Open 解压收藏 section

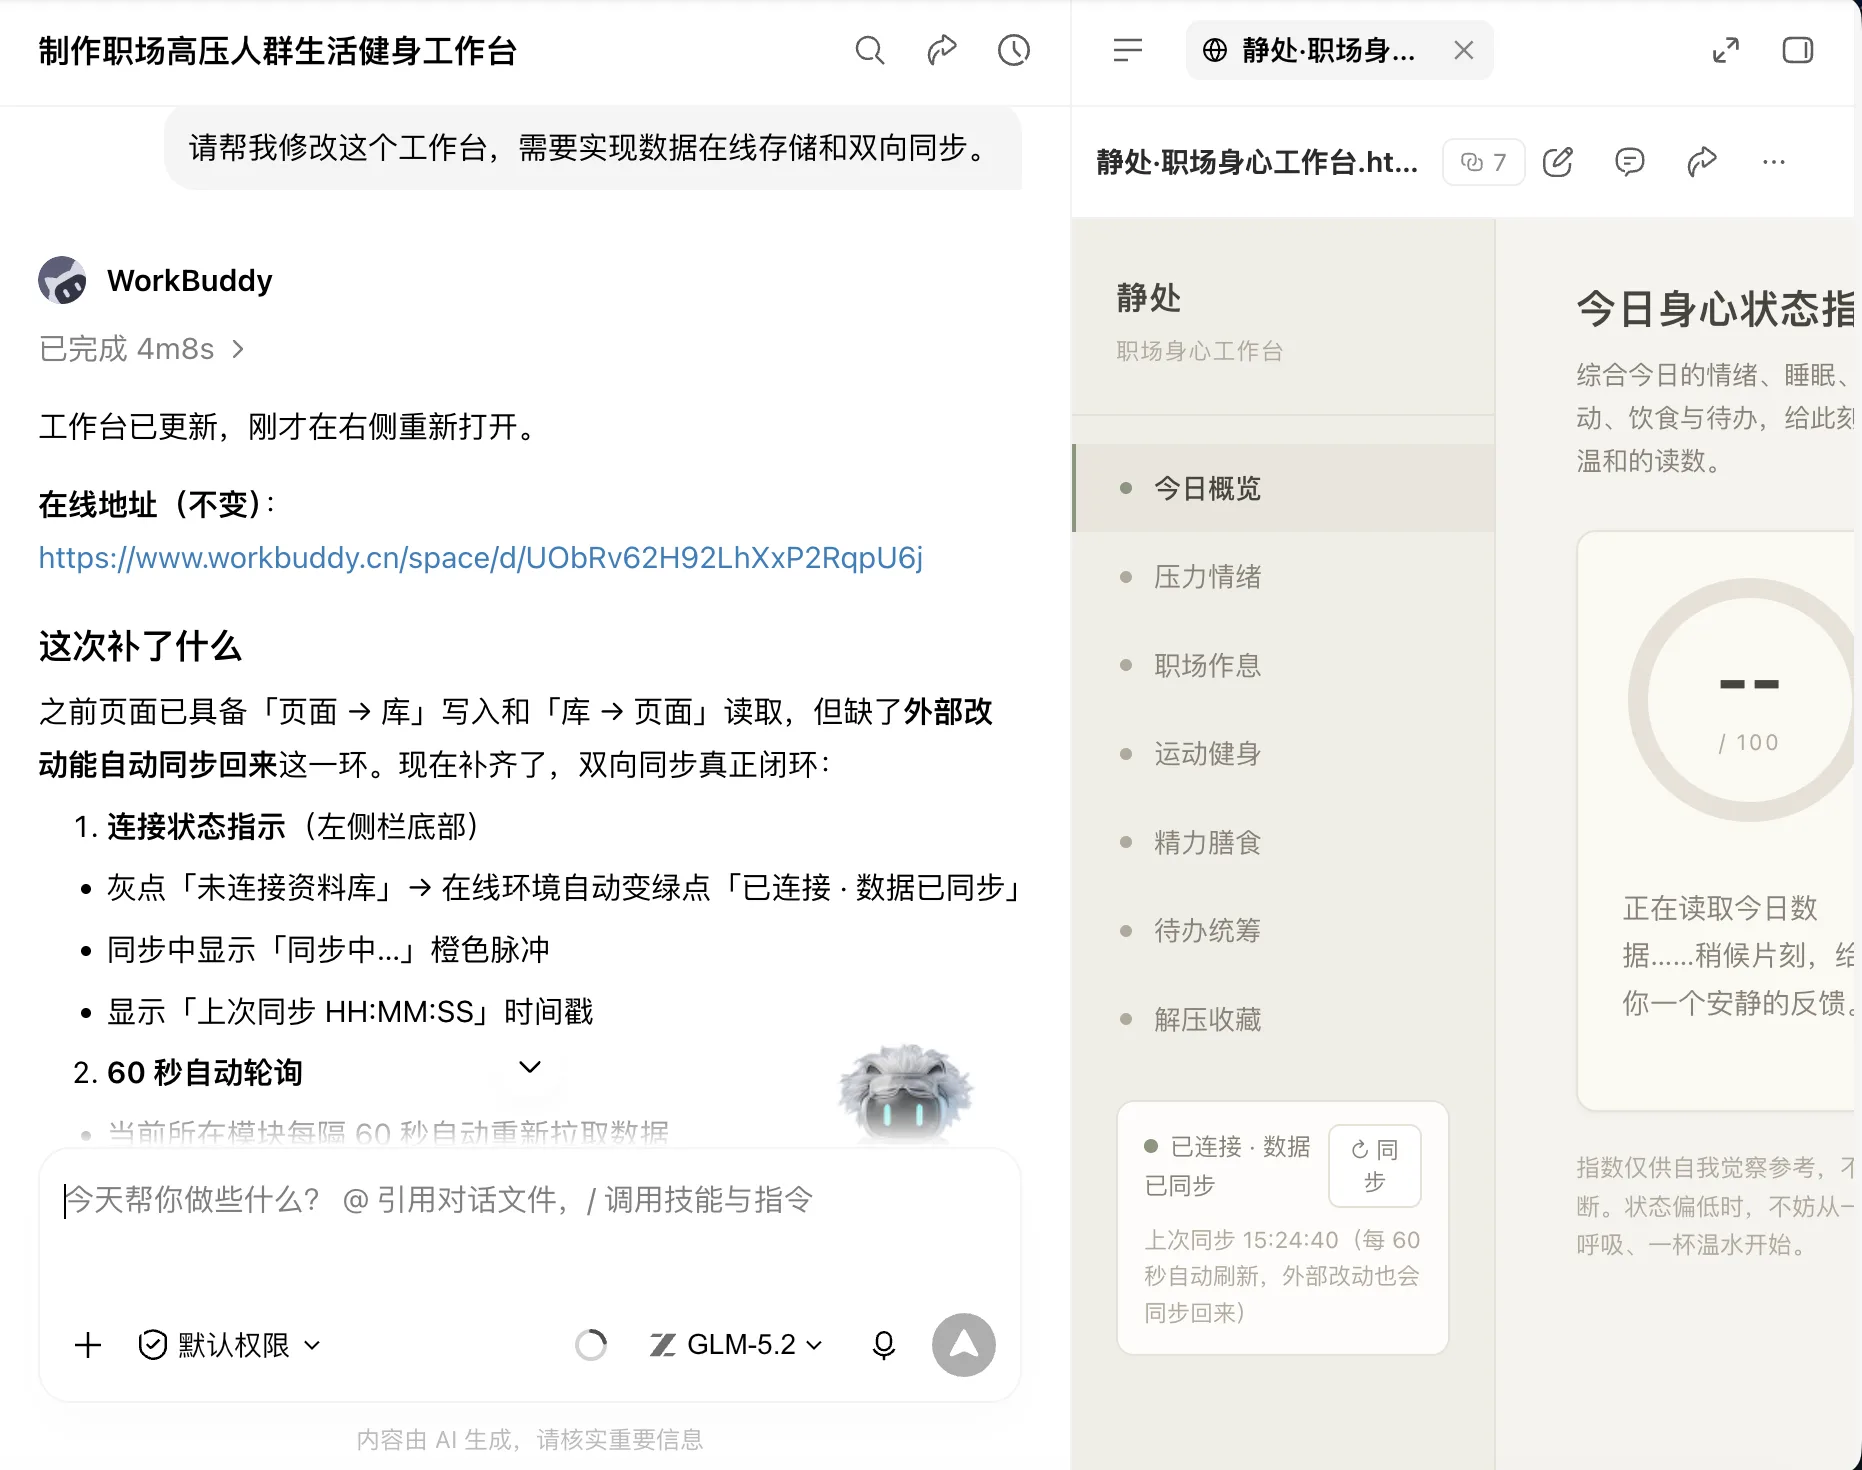click(x=1284, y=1019)
